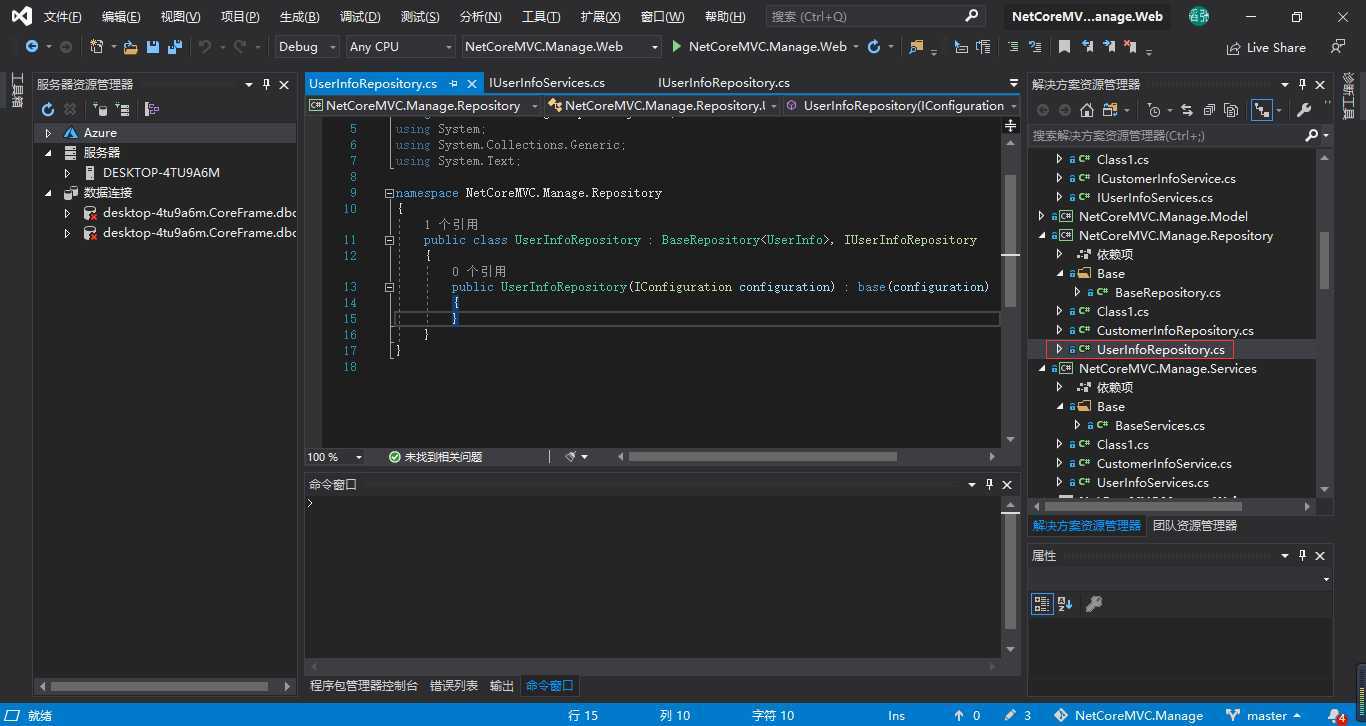Click the Find in Files toolbar icon
This screenshot has width=1366, height=726.
pos(917,47)
